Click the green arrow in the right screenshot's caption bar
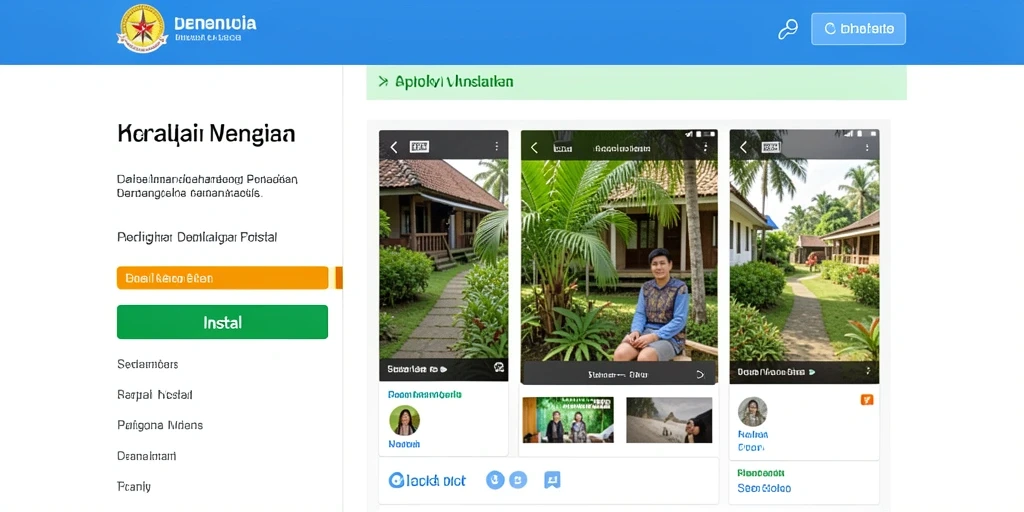 [812, 372]
